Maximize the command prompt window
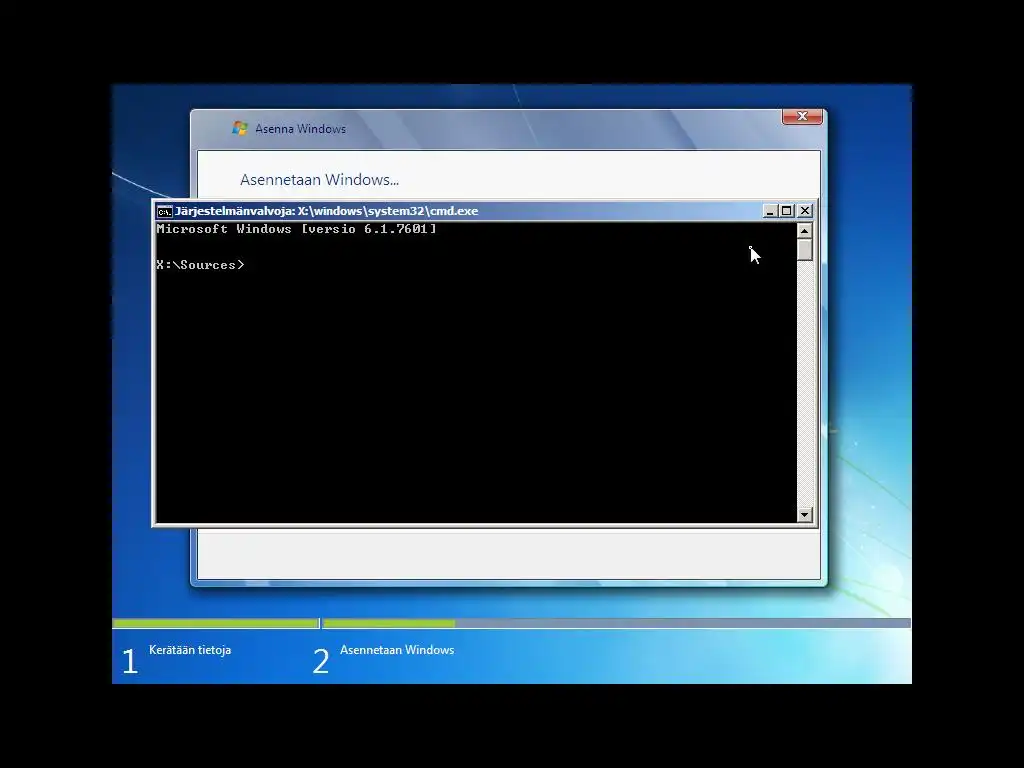 [787, 211]
